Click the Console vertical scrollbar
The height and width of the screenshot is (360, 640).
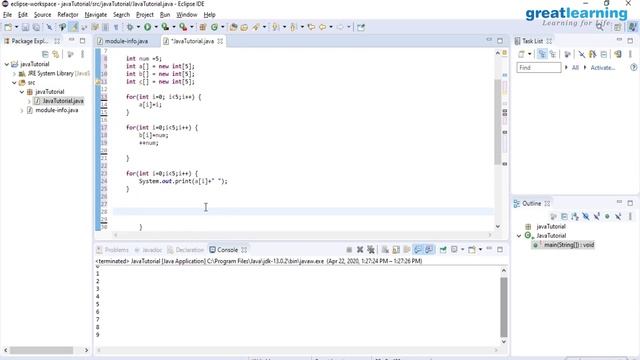click(x=504, y=307)
